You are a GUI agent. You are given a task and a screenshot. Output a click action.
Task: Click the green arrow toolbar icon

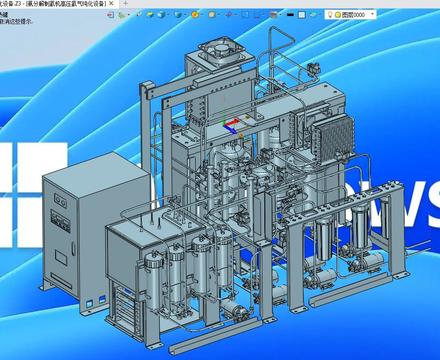point(121,15)
